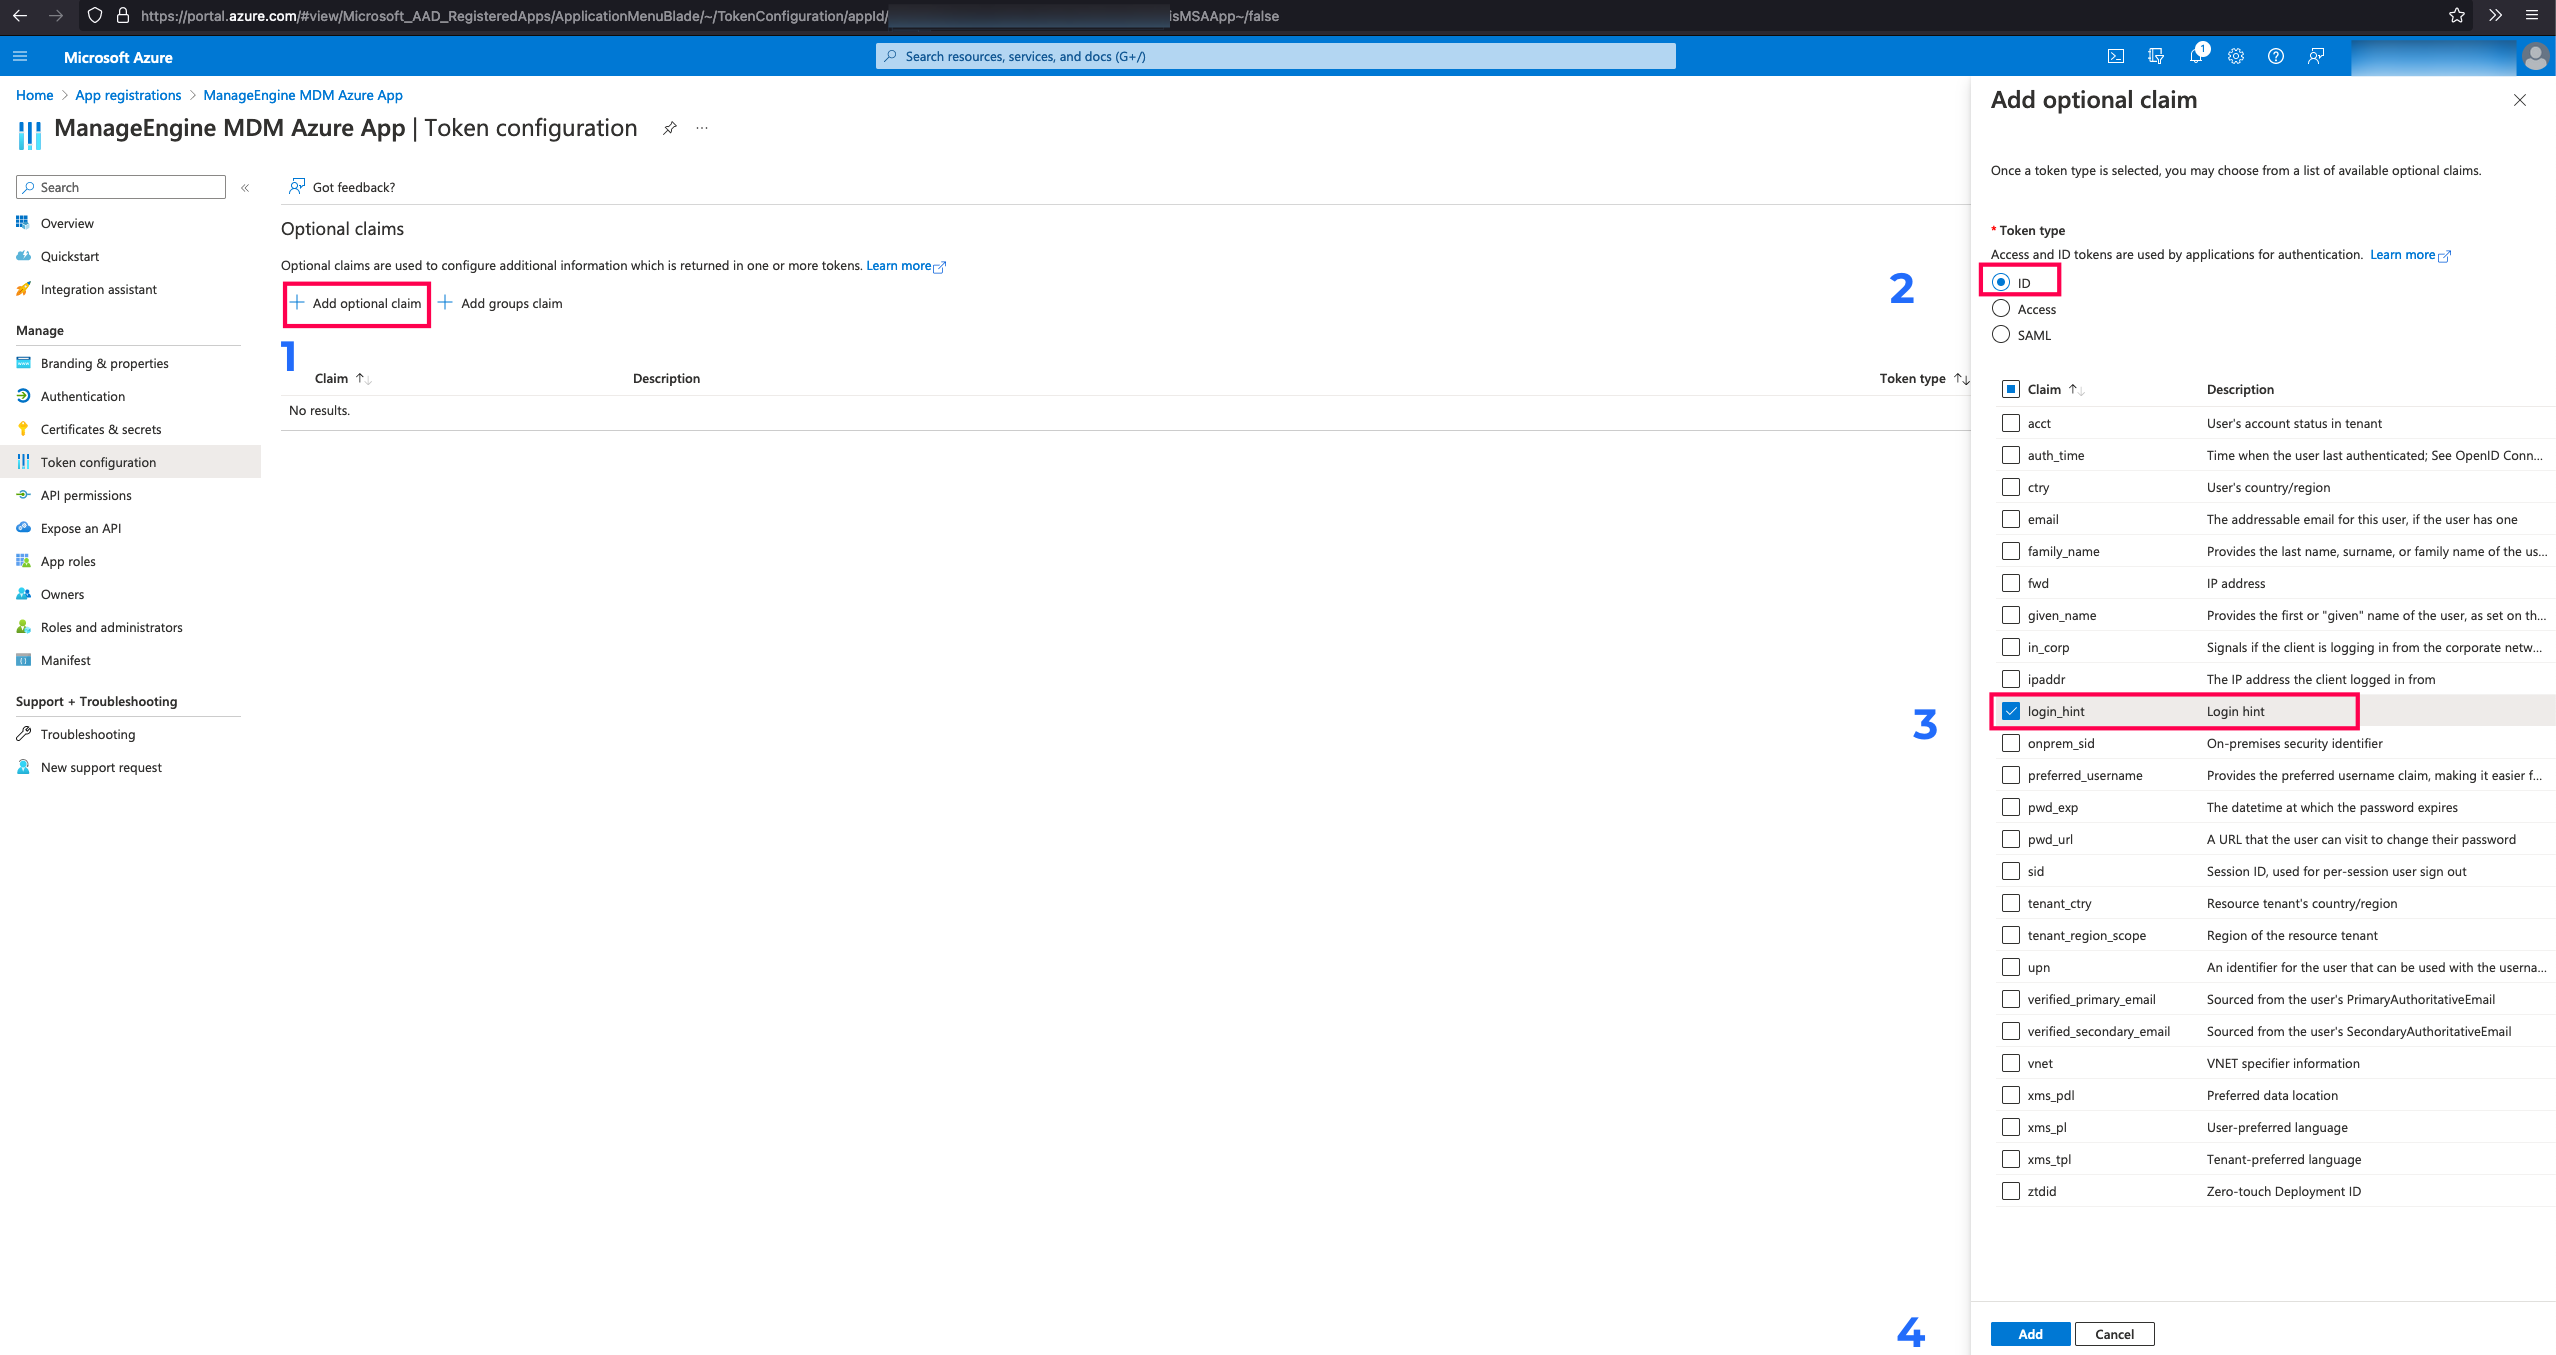Screen dimensions: 2556x1355
Task: Open the portal hamburger menu
Action: coord(20,56)
